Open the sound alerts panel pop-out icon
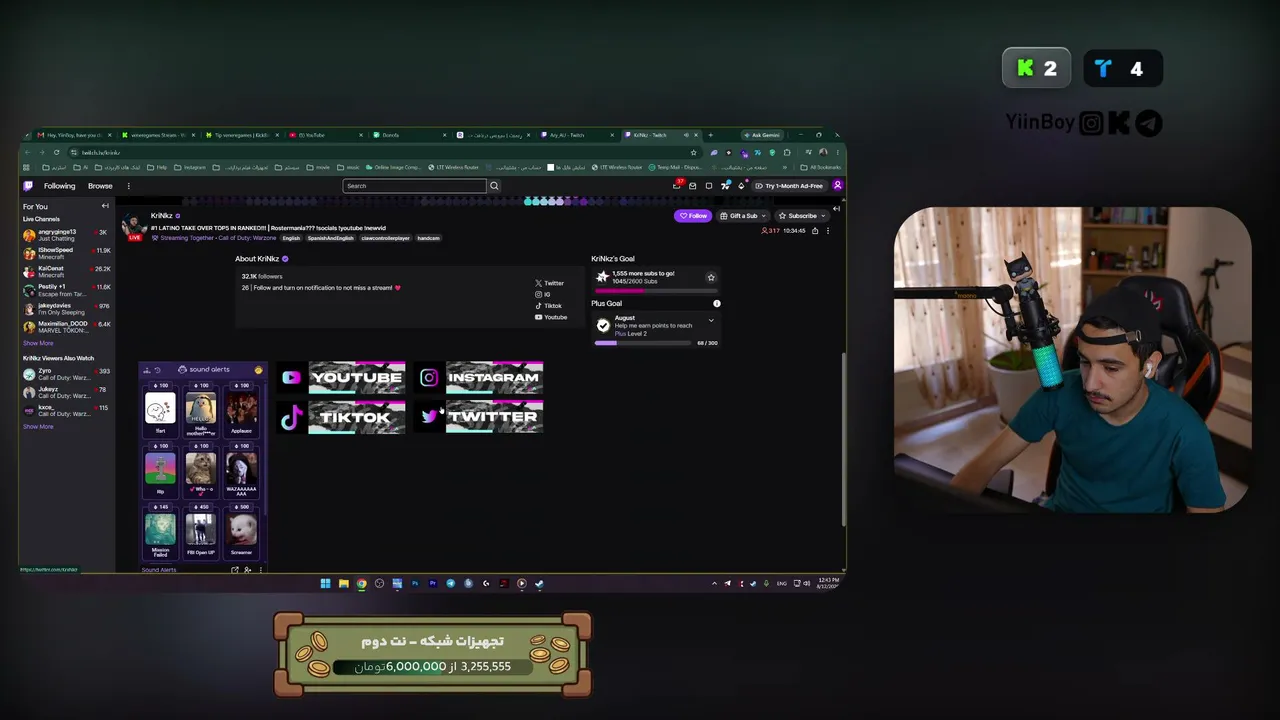Image resolution: width=1280 pixels, height=720 pixels. point(234,570)
